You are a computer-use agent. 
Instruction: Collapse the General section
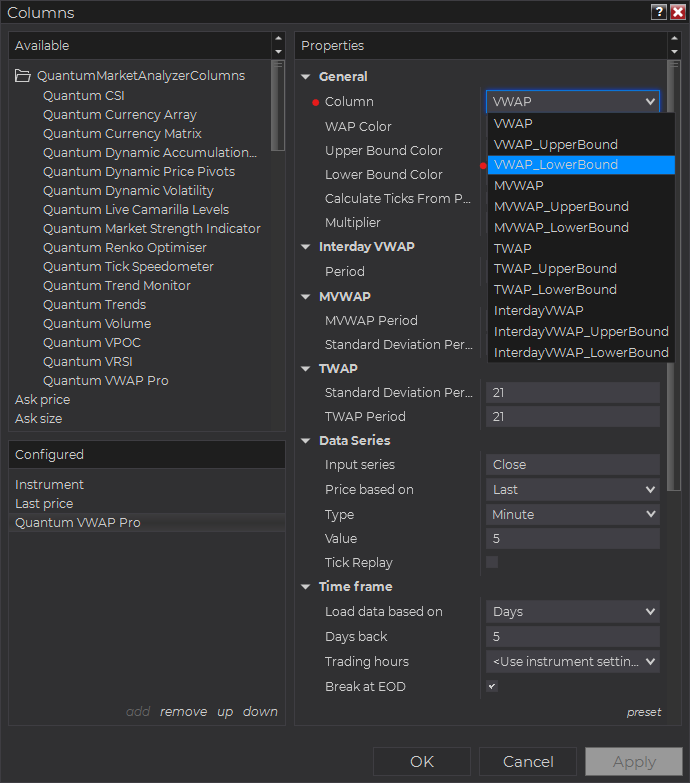click(x=306, y=77)
